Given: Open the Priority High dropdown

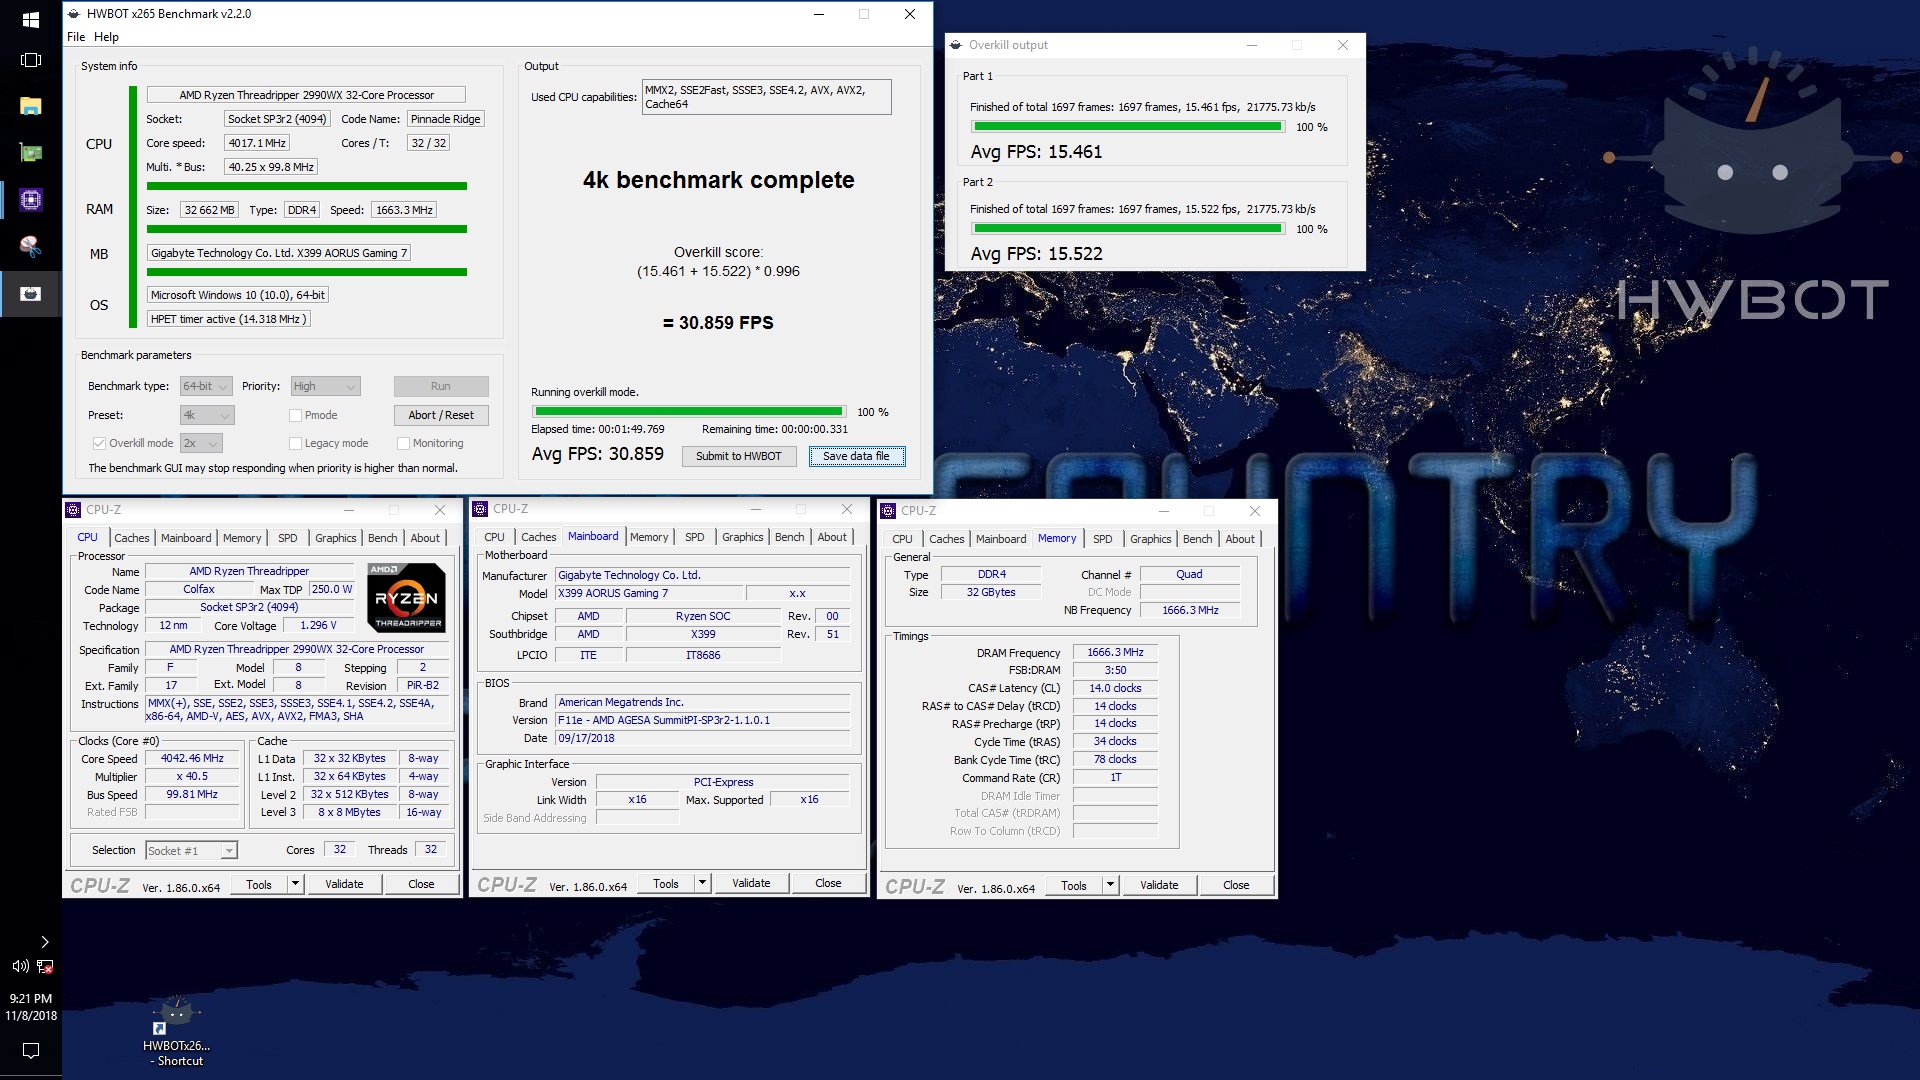Looking at the screenshot, I should point(325,386).
